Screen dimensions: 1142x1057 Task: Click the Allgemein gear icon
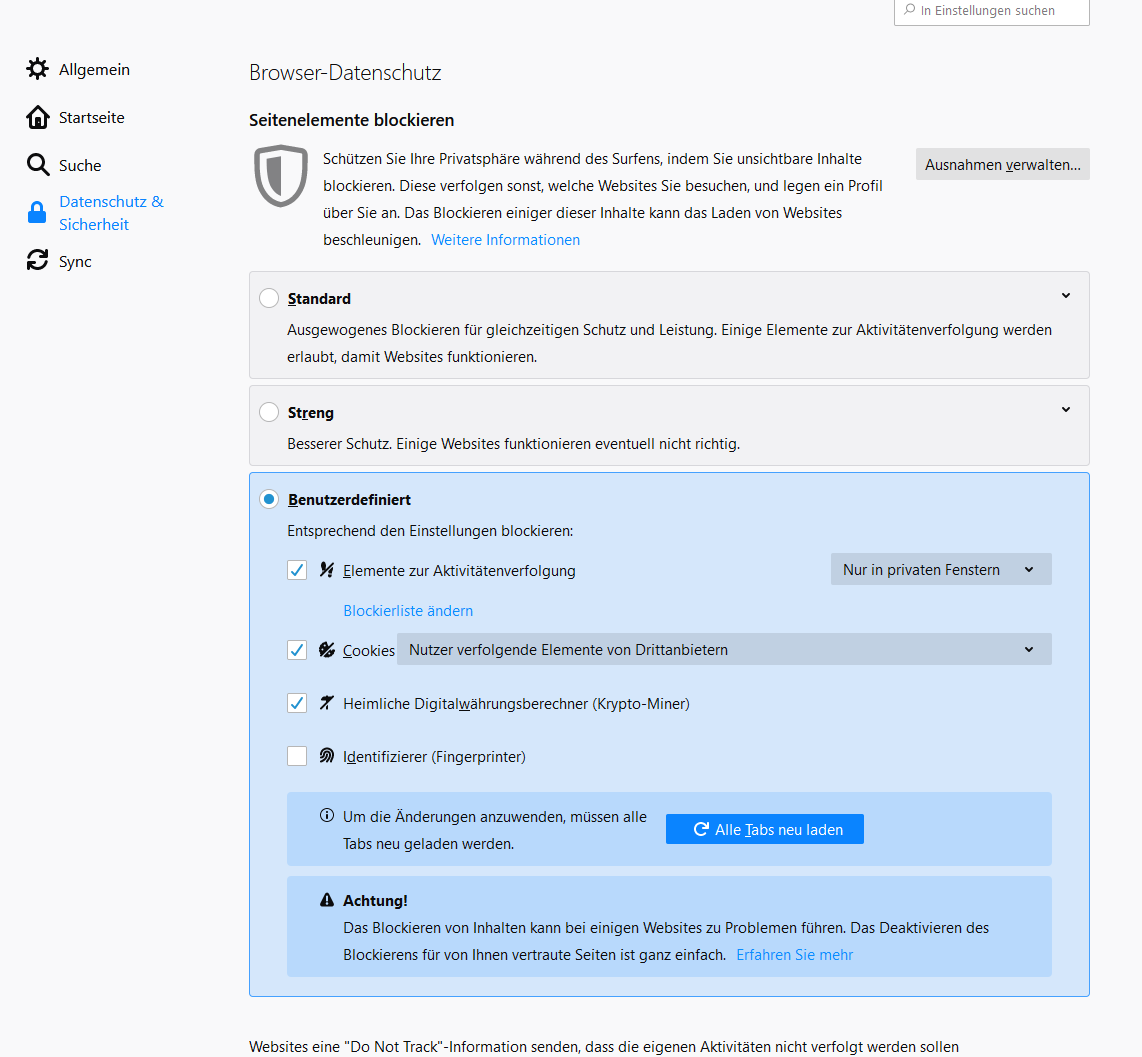[x=37, y=69]
